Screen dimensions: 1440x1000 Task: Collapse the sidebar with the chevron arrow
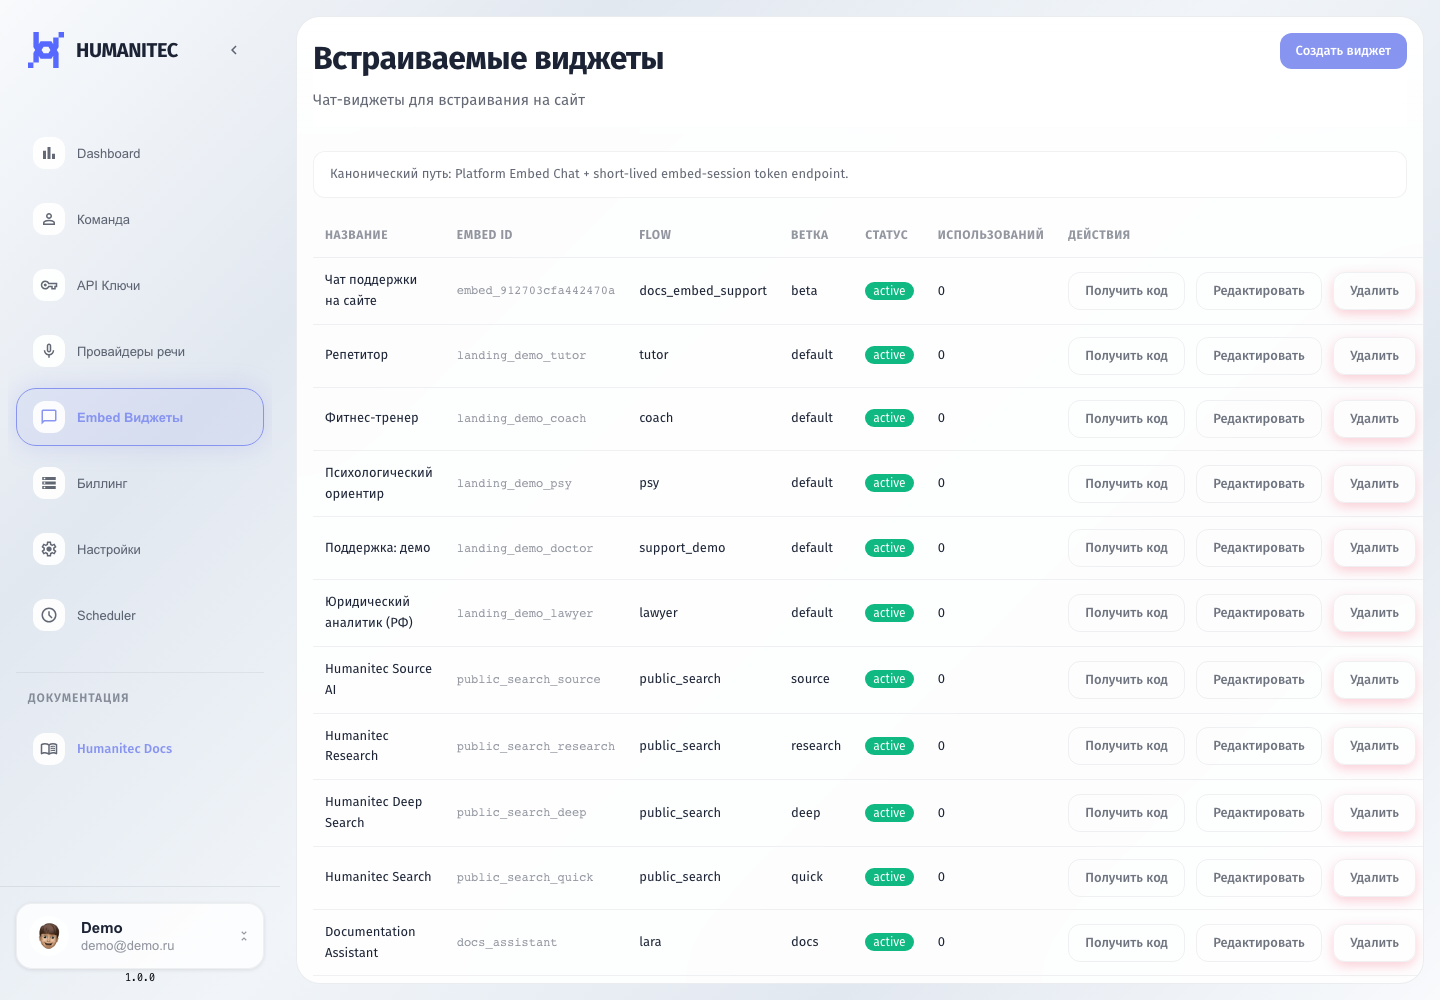[234, 50]
